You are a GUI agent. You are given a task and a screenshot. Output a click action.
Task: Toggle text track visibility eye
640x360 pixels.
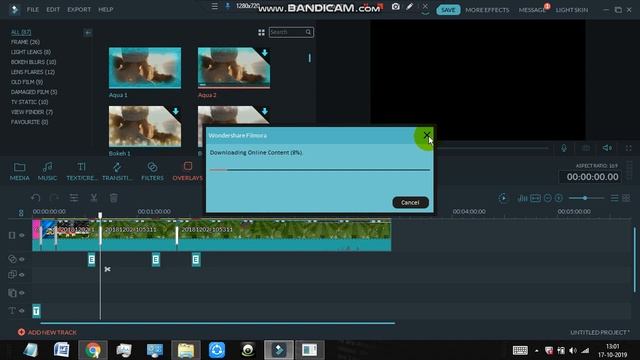point(22,311)
